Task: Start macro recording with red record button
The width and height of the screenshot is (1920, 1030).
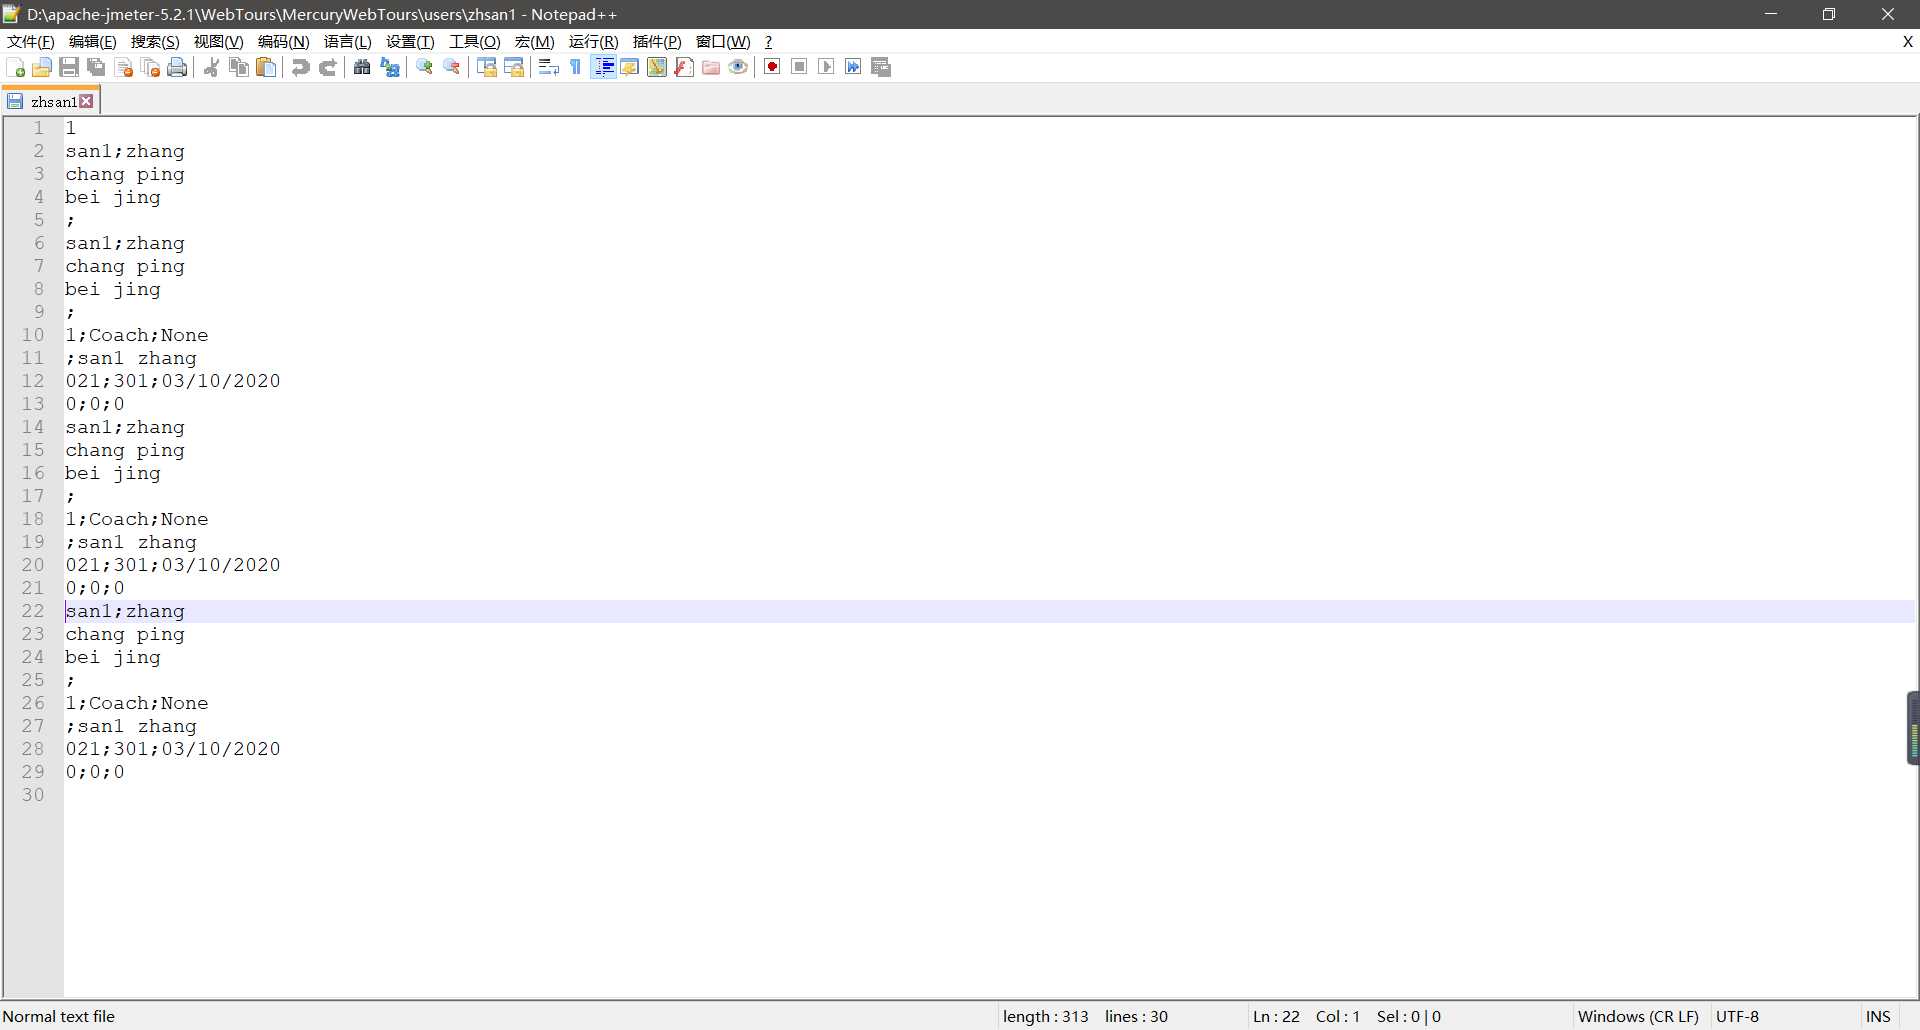Action: 772,67
